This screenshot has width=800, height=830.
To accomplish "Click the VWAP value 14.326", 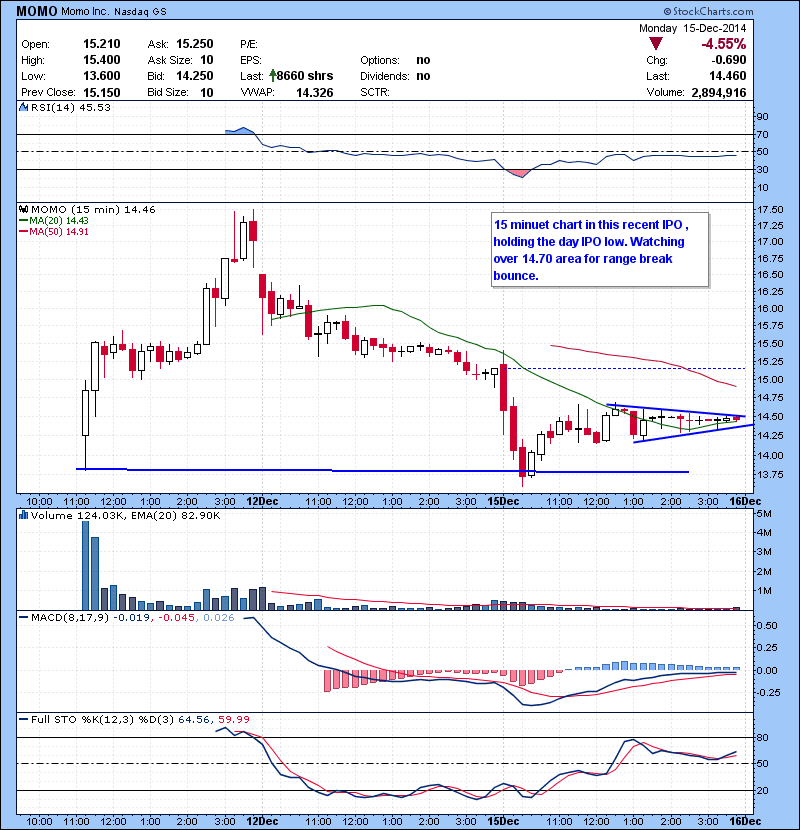I will coord(314,93).
